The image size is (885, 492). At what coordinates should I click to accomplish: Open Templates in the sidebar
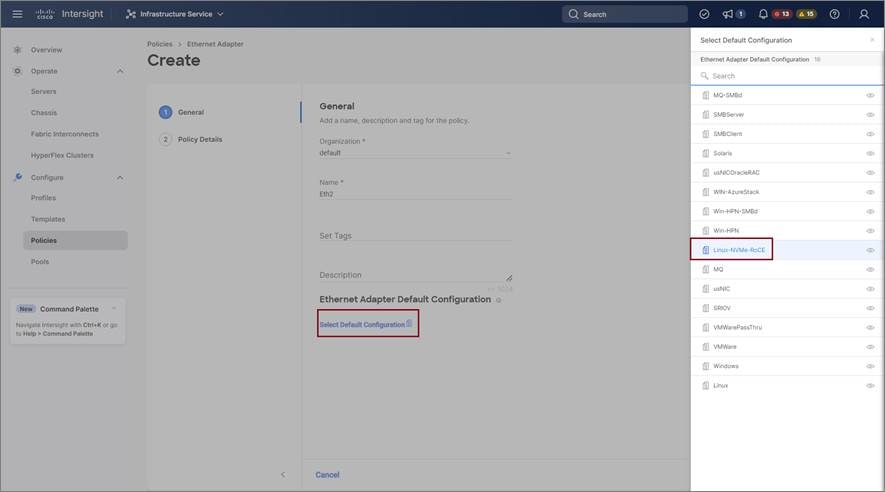(x=48, y=219)
